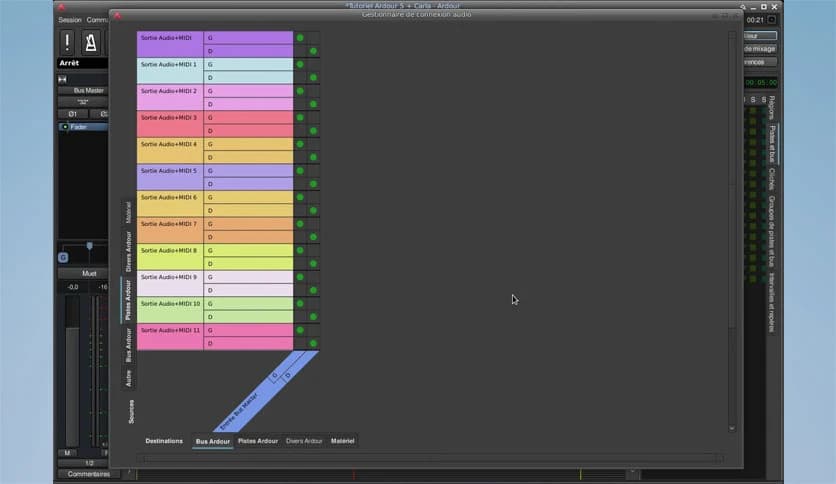This screenshot has width=836, height=484.
Task: Click the blue G group button in mixer strip
Action: (63, 257)
